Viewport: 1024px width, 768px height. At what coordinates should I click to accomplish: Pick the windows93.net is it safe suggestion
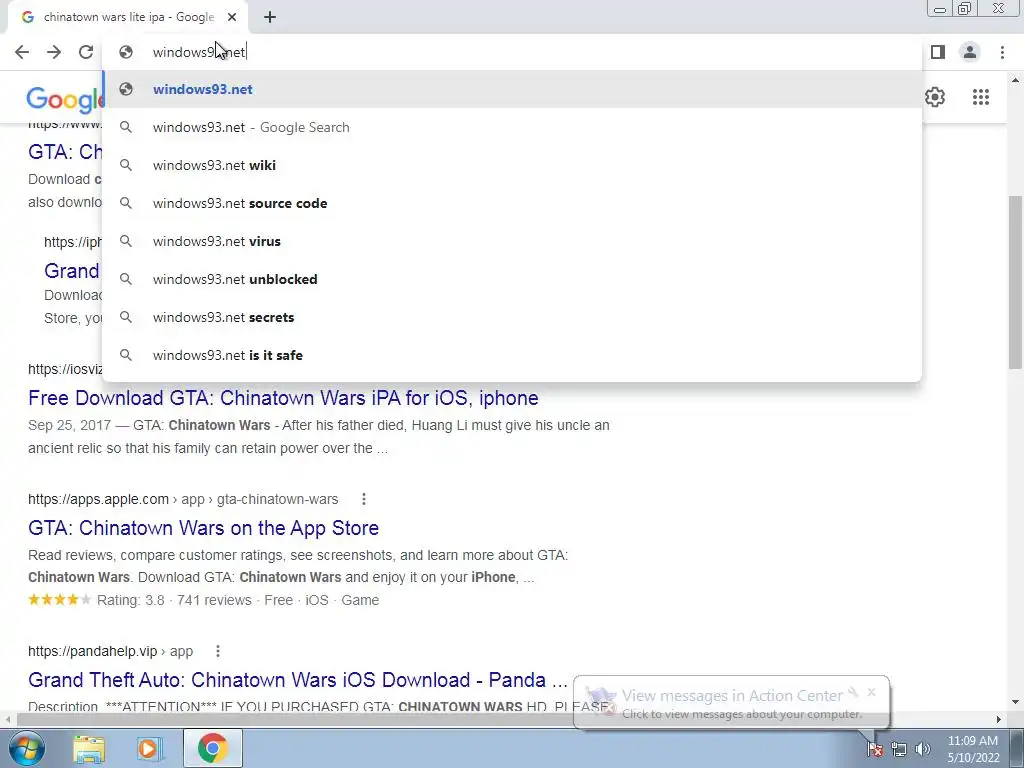tap(512, 355)
